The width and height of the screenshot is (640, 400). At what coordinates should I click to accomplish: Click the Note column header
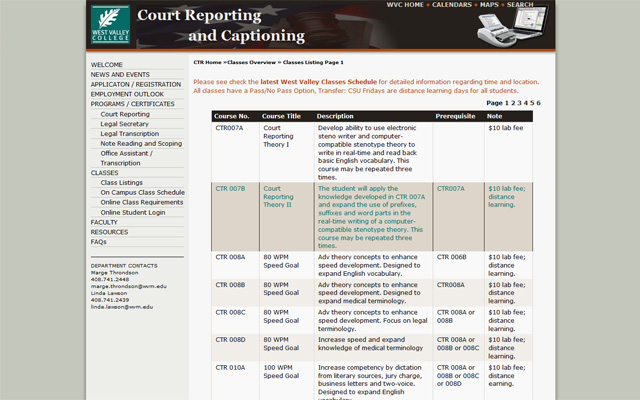[x=494, y=116]
